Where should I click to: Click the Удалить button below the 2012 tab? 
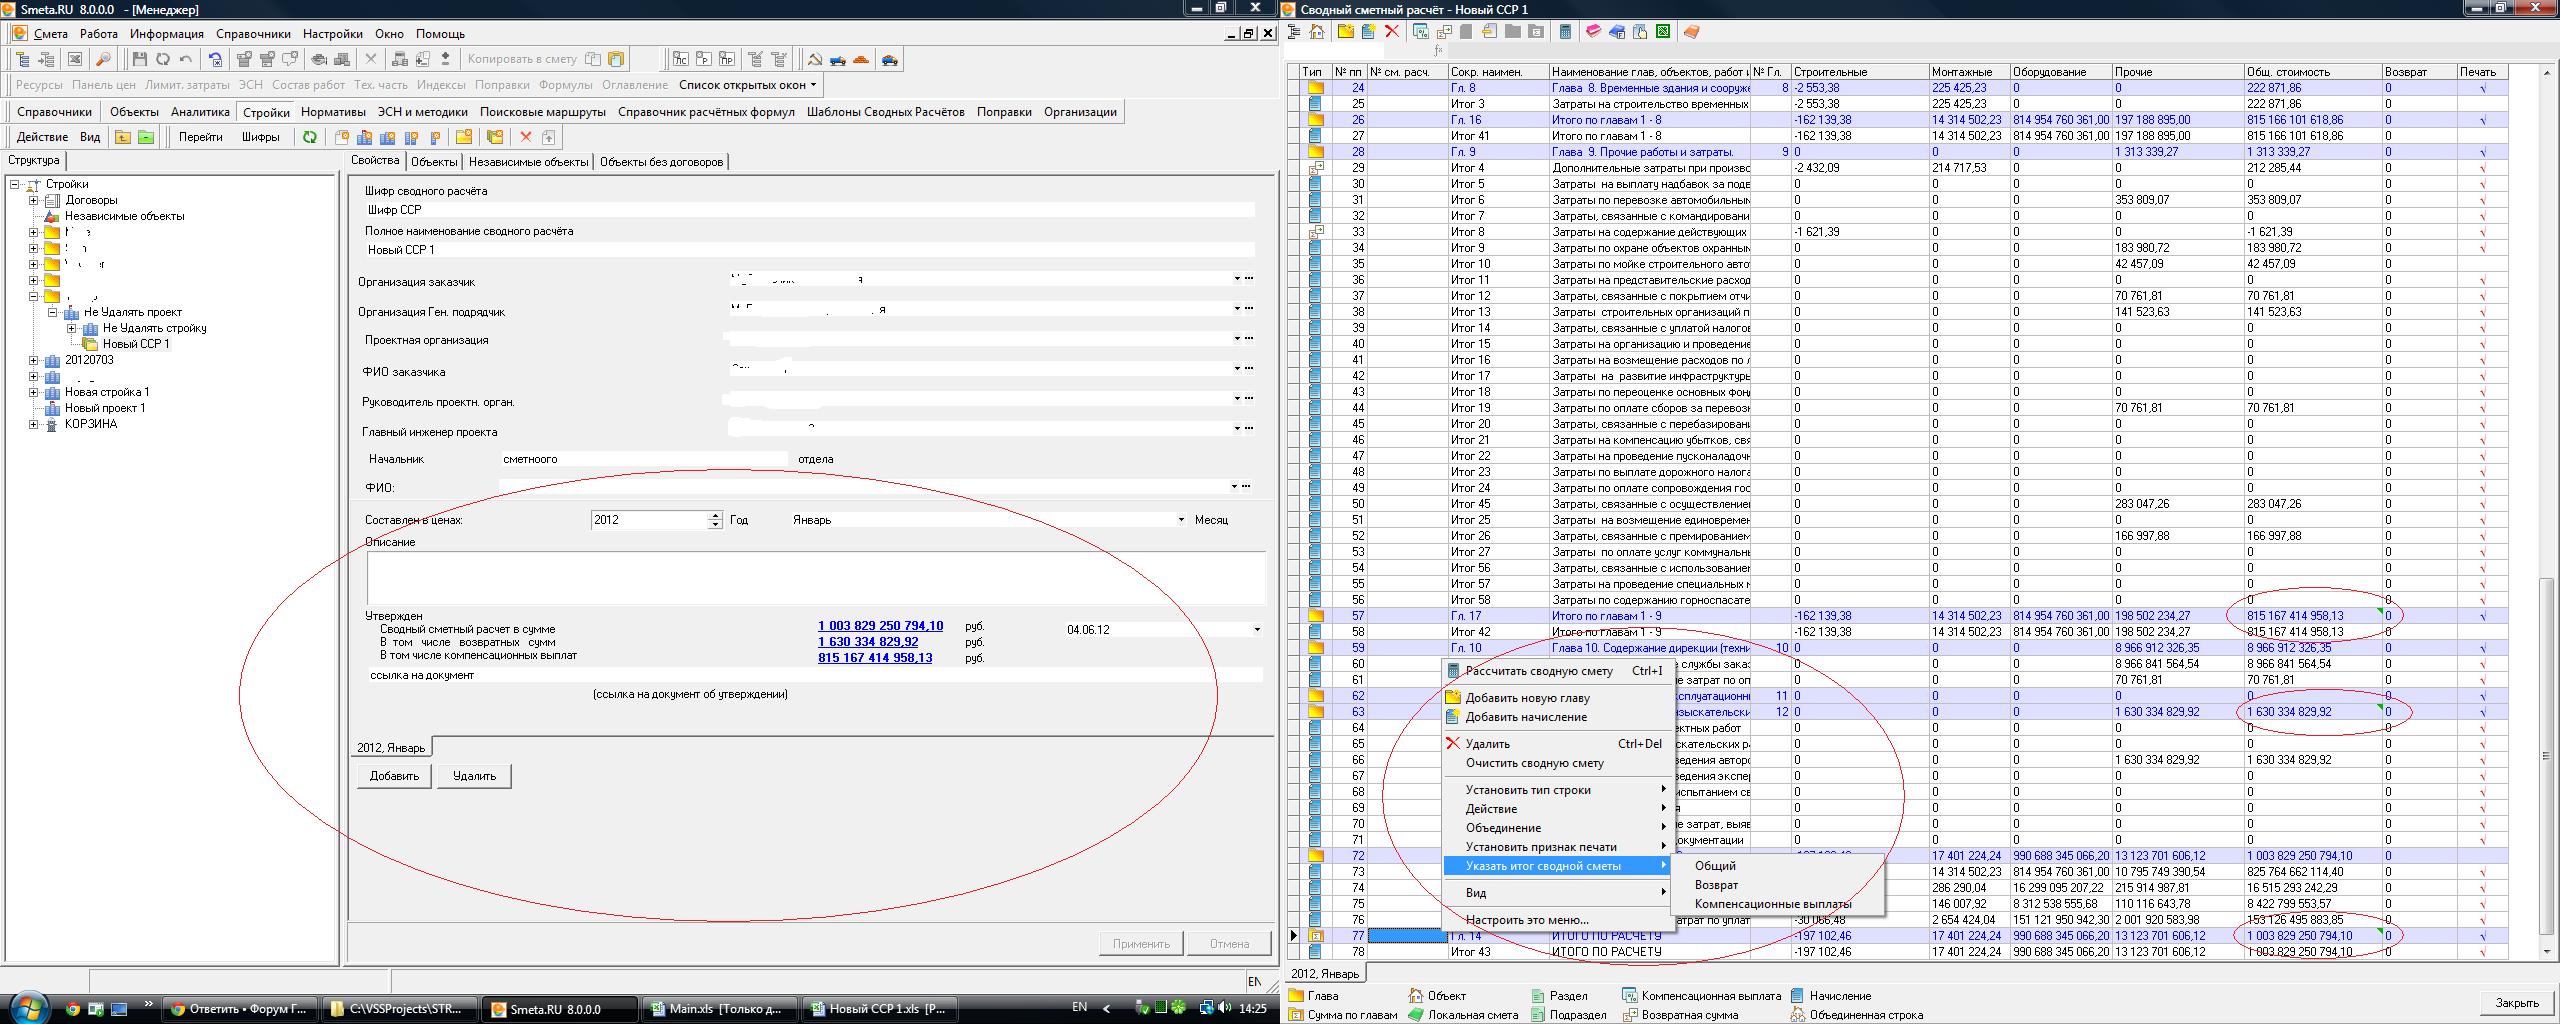point(474,776)
